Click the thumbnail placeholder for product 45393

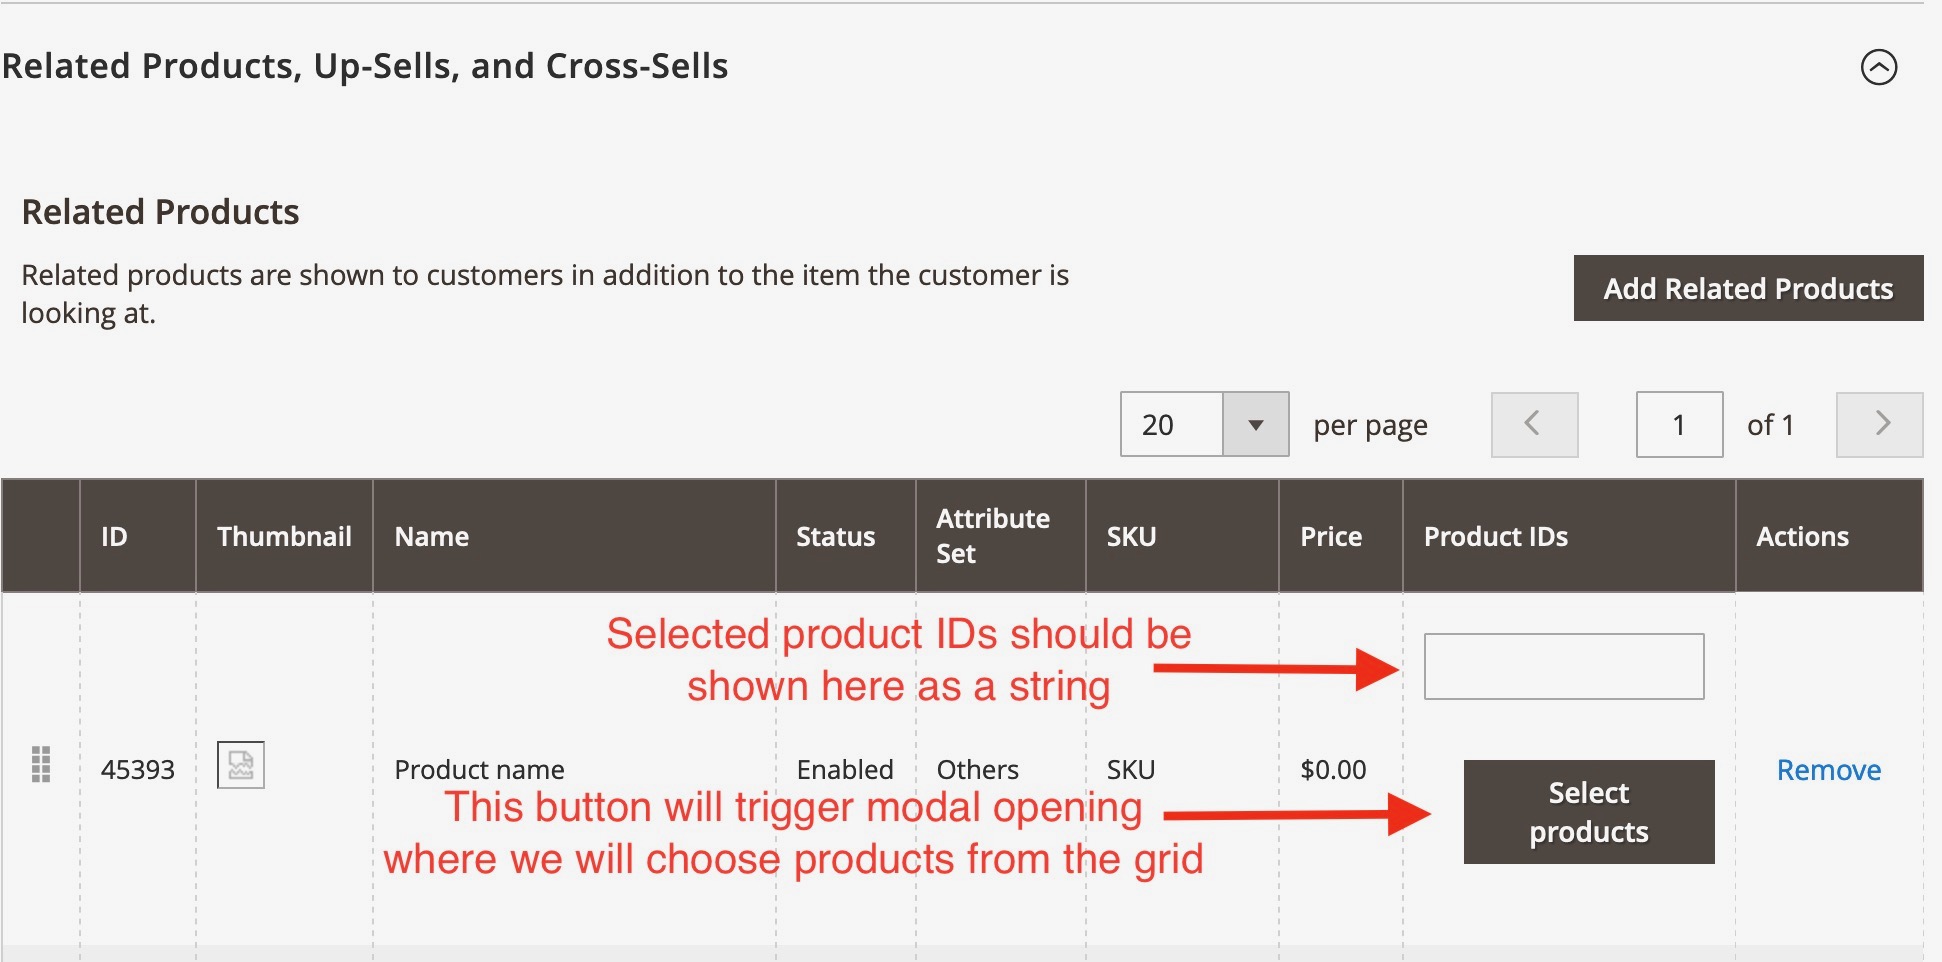pyautogui.click(x=240, y=766)
